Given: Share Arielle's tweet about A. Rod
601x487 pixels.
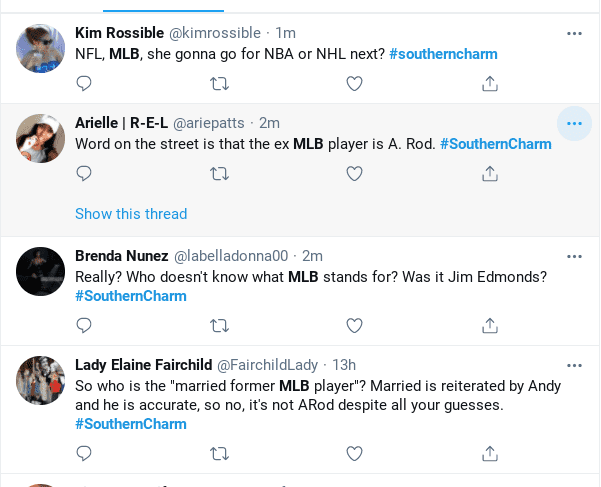Looking at the screenshot, I should click(490, 174).
